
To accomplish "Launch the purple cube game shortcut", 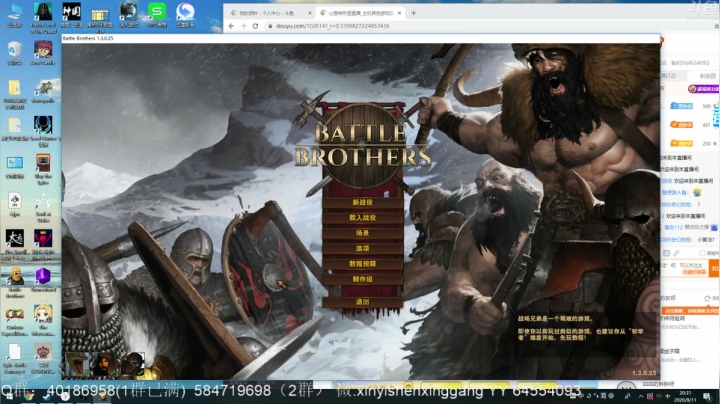I will coord(43,280).
